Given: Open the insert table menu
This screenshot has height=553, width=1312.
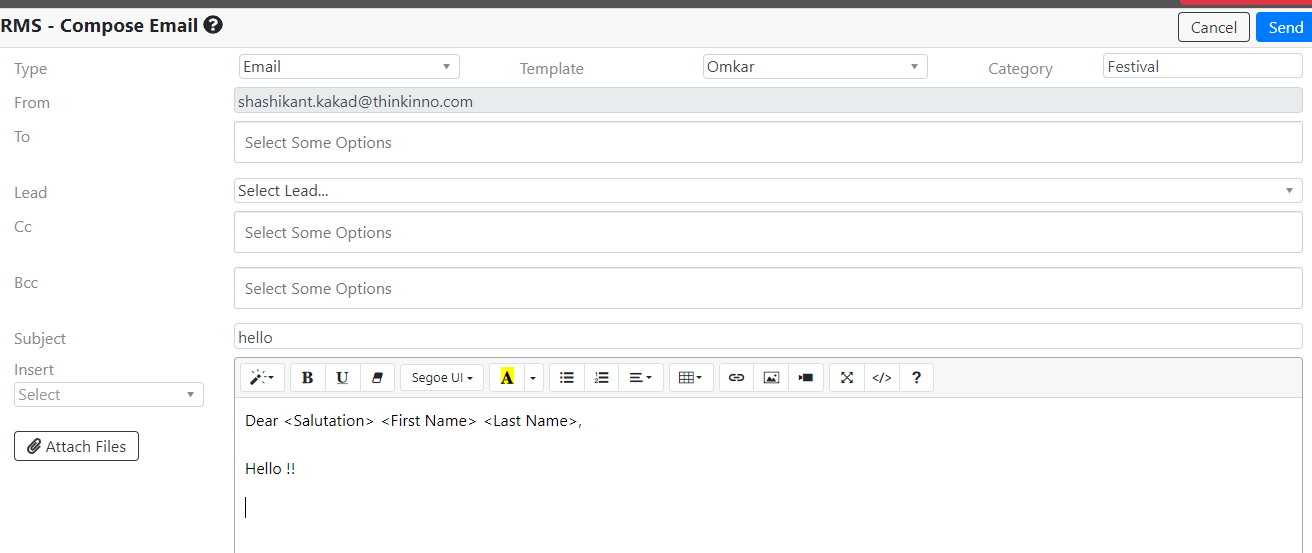Looking at the screenshot, I should point(691,377).
